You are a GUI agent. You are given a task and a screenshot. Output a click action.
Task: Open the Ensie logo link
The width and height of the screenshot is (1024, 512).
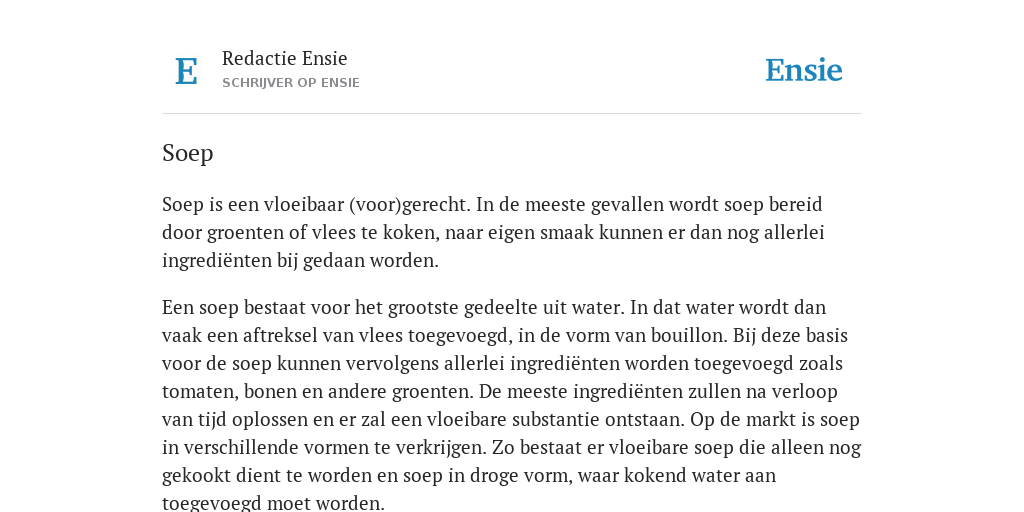coord(803,71)
